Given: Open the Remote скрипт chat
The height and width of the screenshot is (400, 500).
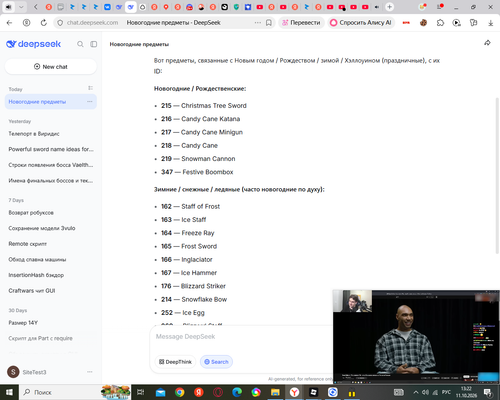Looking at the screenshot, I should (x=28, y=244).
